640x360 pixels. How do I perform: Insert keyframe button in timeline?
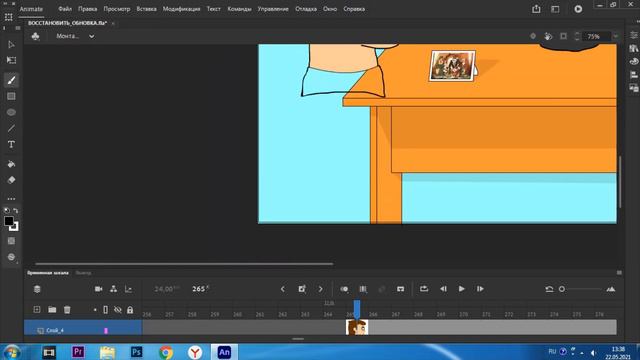(302, 289)
